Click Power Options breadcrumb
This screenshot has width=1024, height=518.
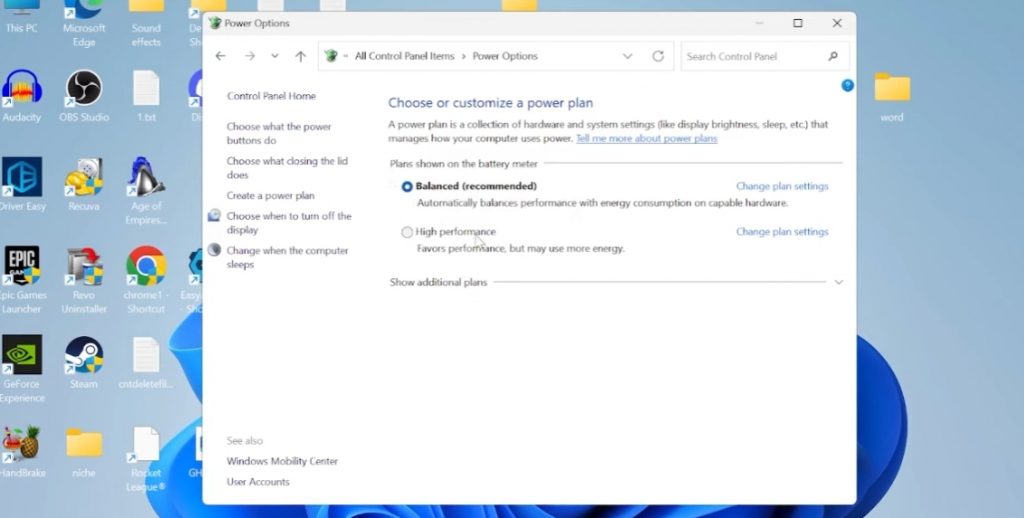pyautogui.click(x=505, y=56)
